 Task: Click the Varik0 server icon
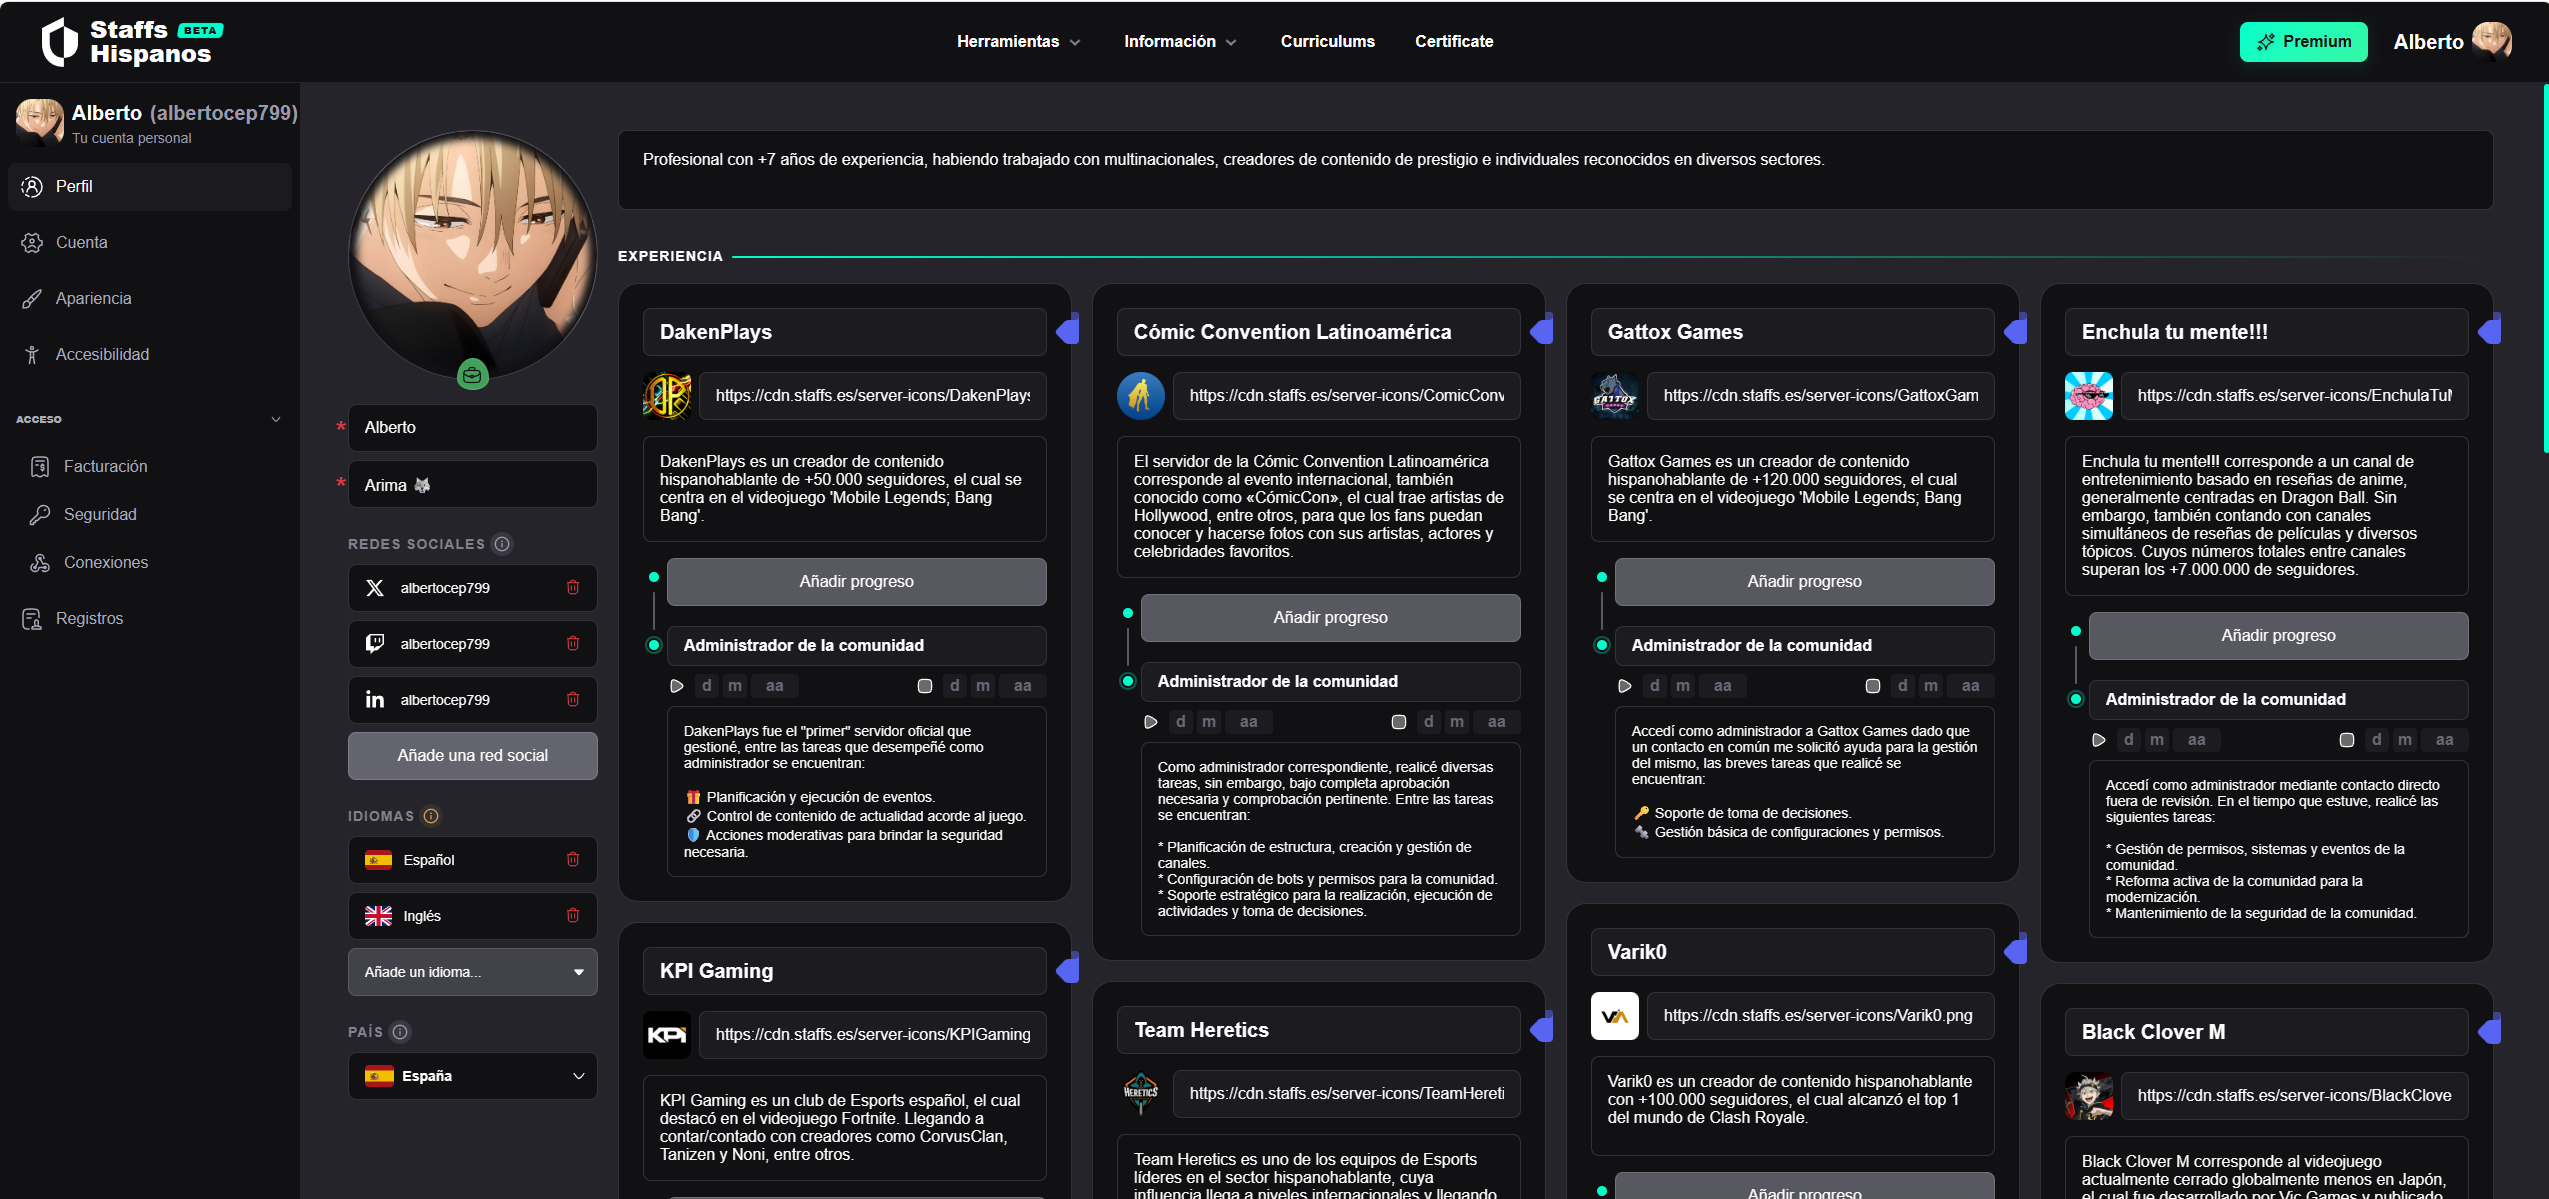(1615, 1016)
